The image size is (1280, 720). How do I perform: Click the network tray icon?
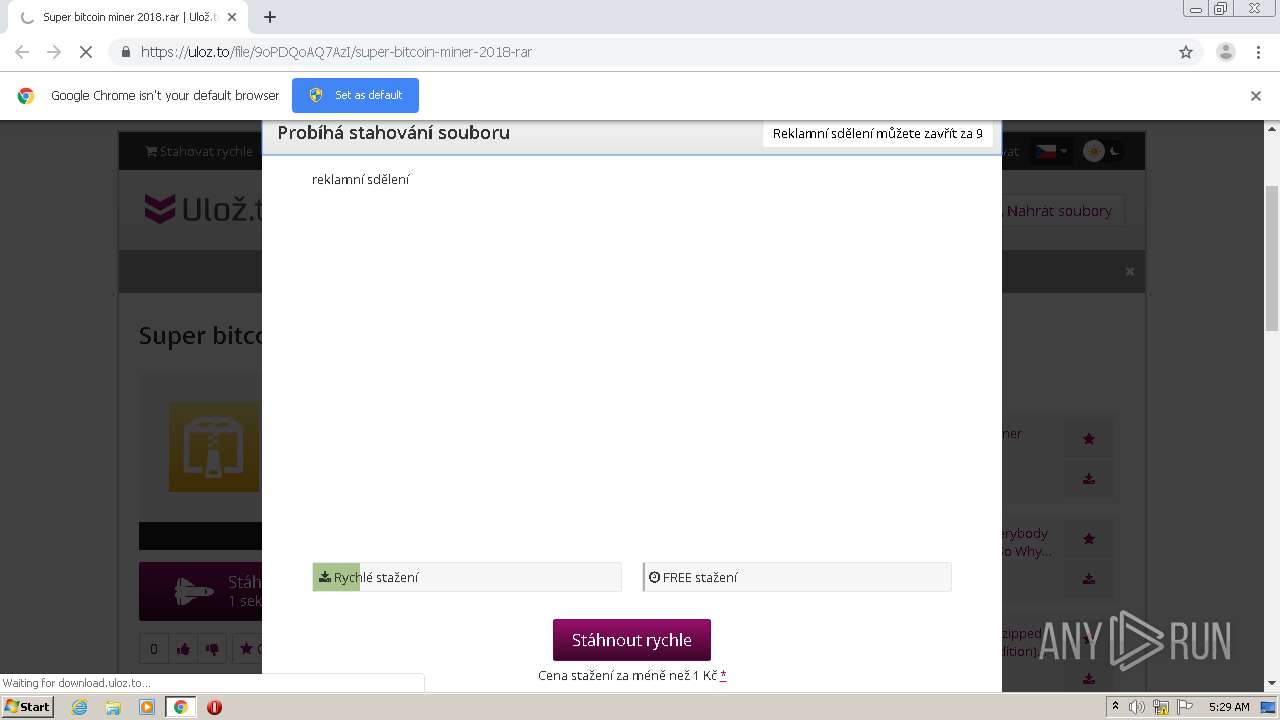(x=1160, y=707)
